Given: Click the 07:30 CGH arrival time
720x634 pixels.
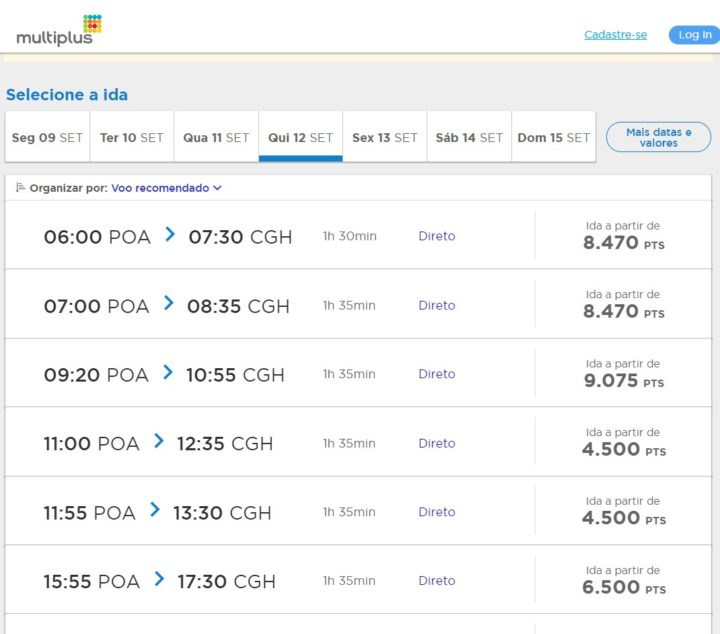Looking at the screenshot, I should coord(241,237).
